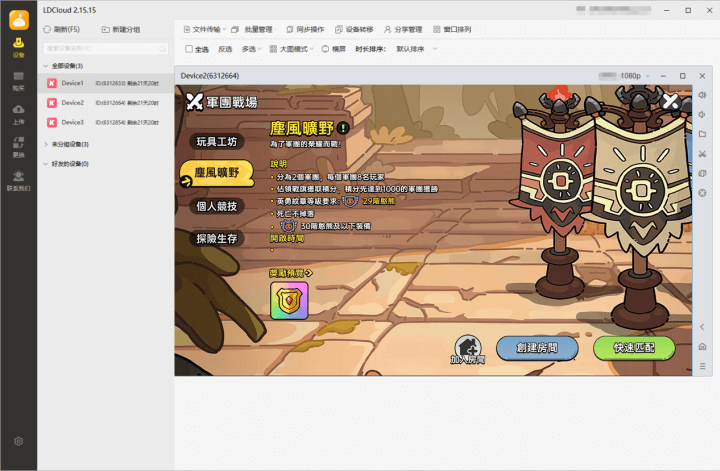Open 批量管理 batch management
720x471 pixels.
pos(252,29)
